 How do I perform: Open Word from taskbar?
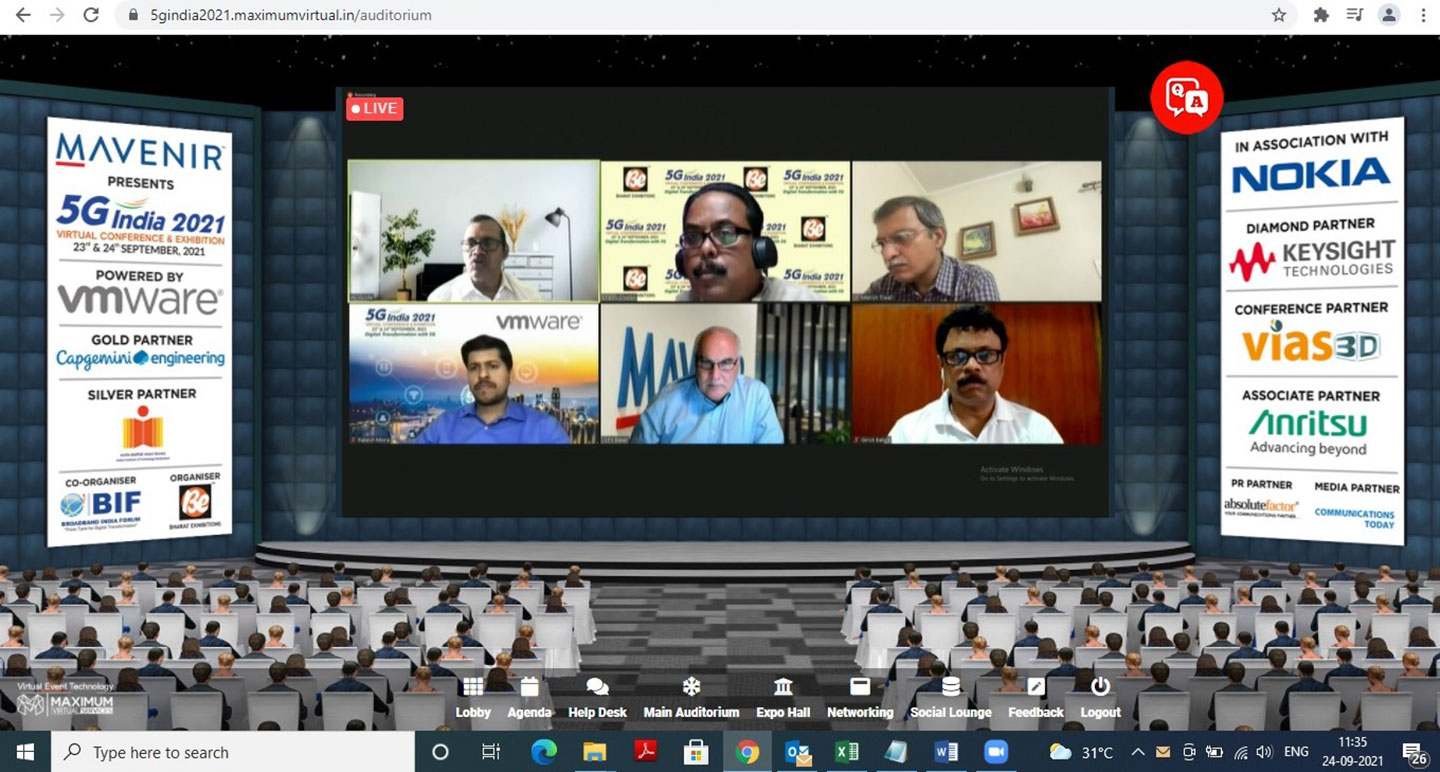pyautogui.click(x=945, y=752)
